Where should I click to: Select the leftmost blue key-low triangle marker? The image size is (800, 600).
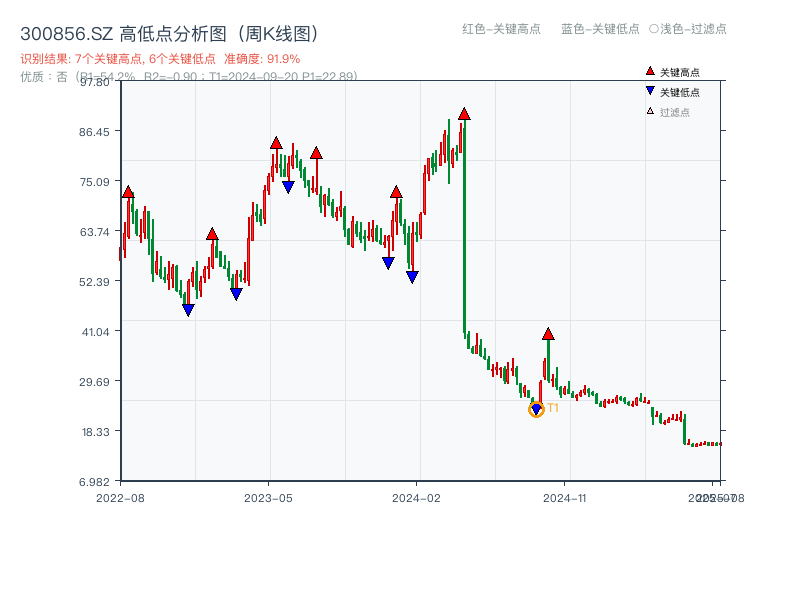(187, 307)
